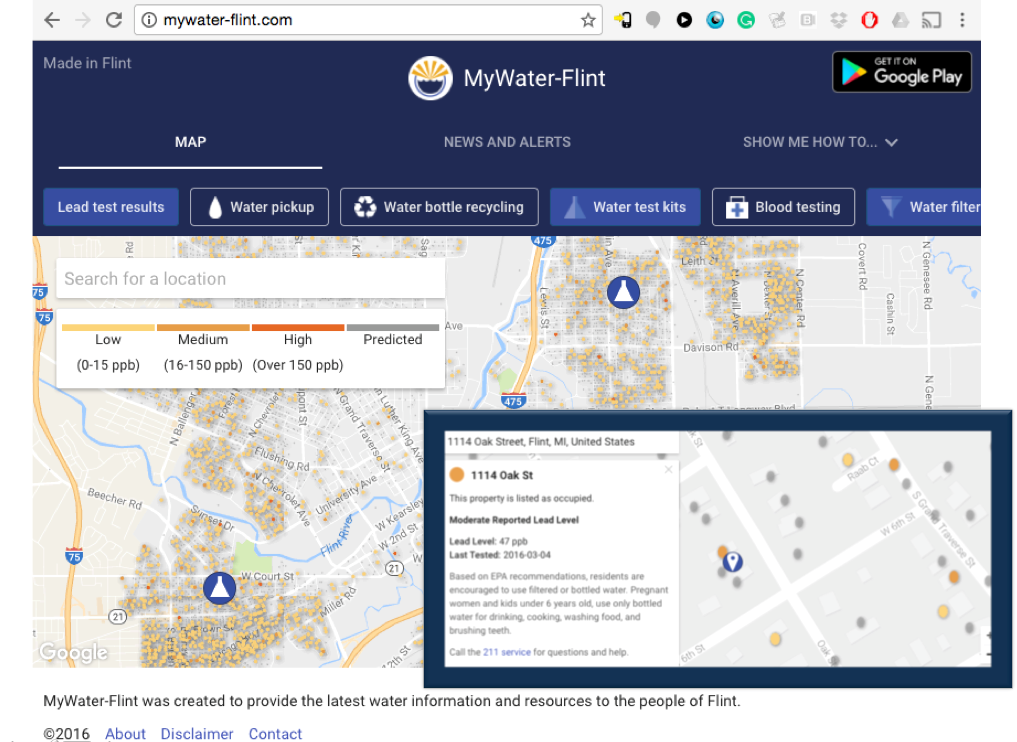
Task: Click the MyWater-Flint logo icon
Action: coord(430,78)
